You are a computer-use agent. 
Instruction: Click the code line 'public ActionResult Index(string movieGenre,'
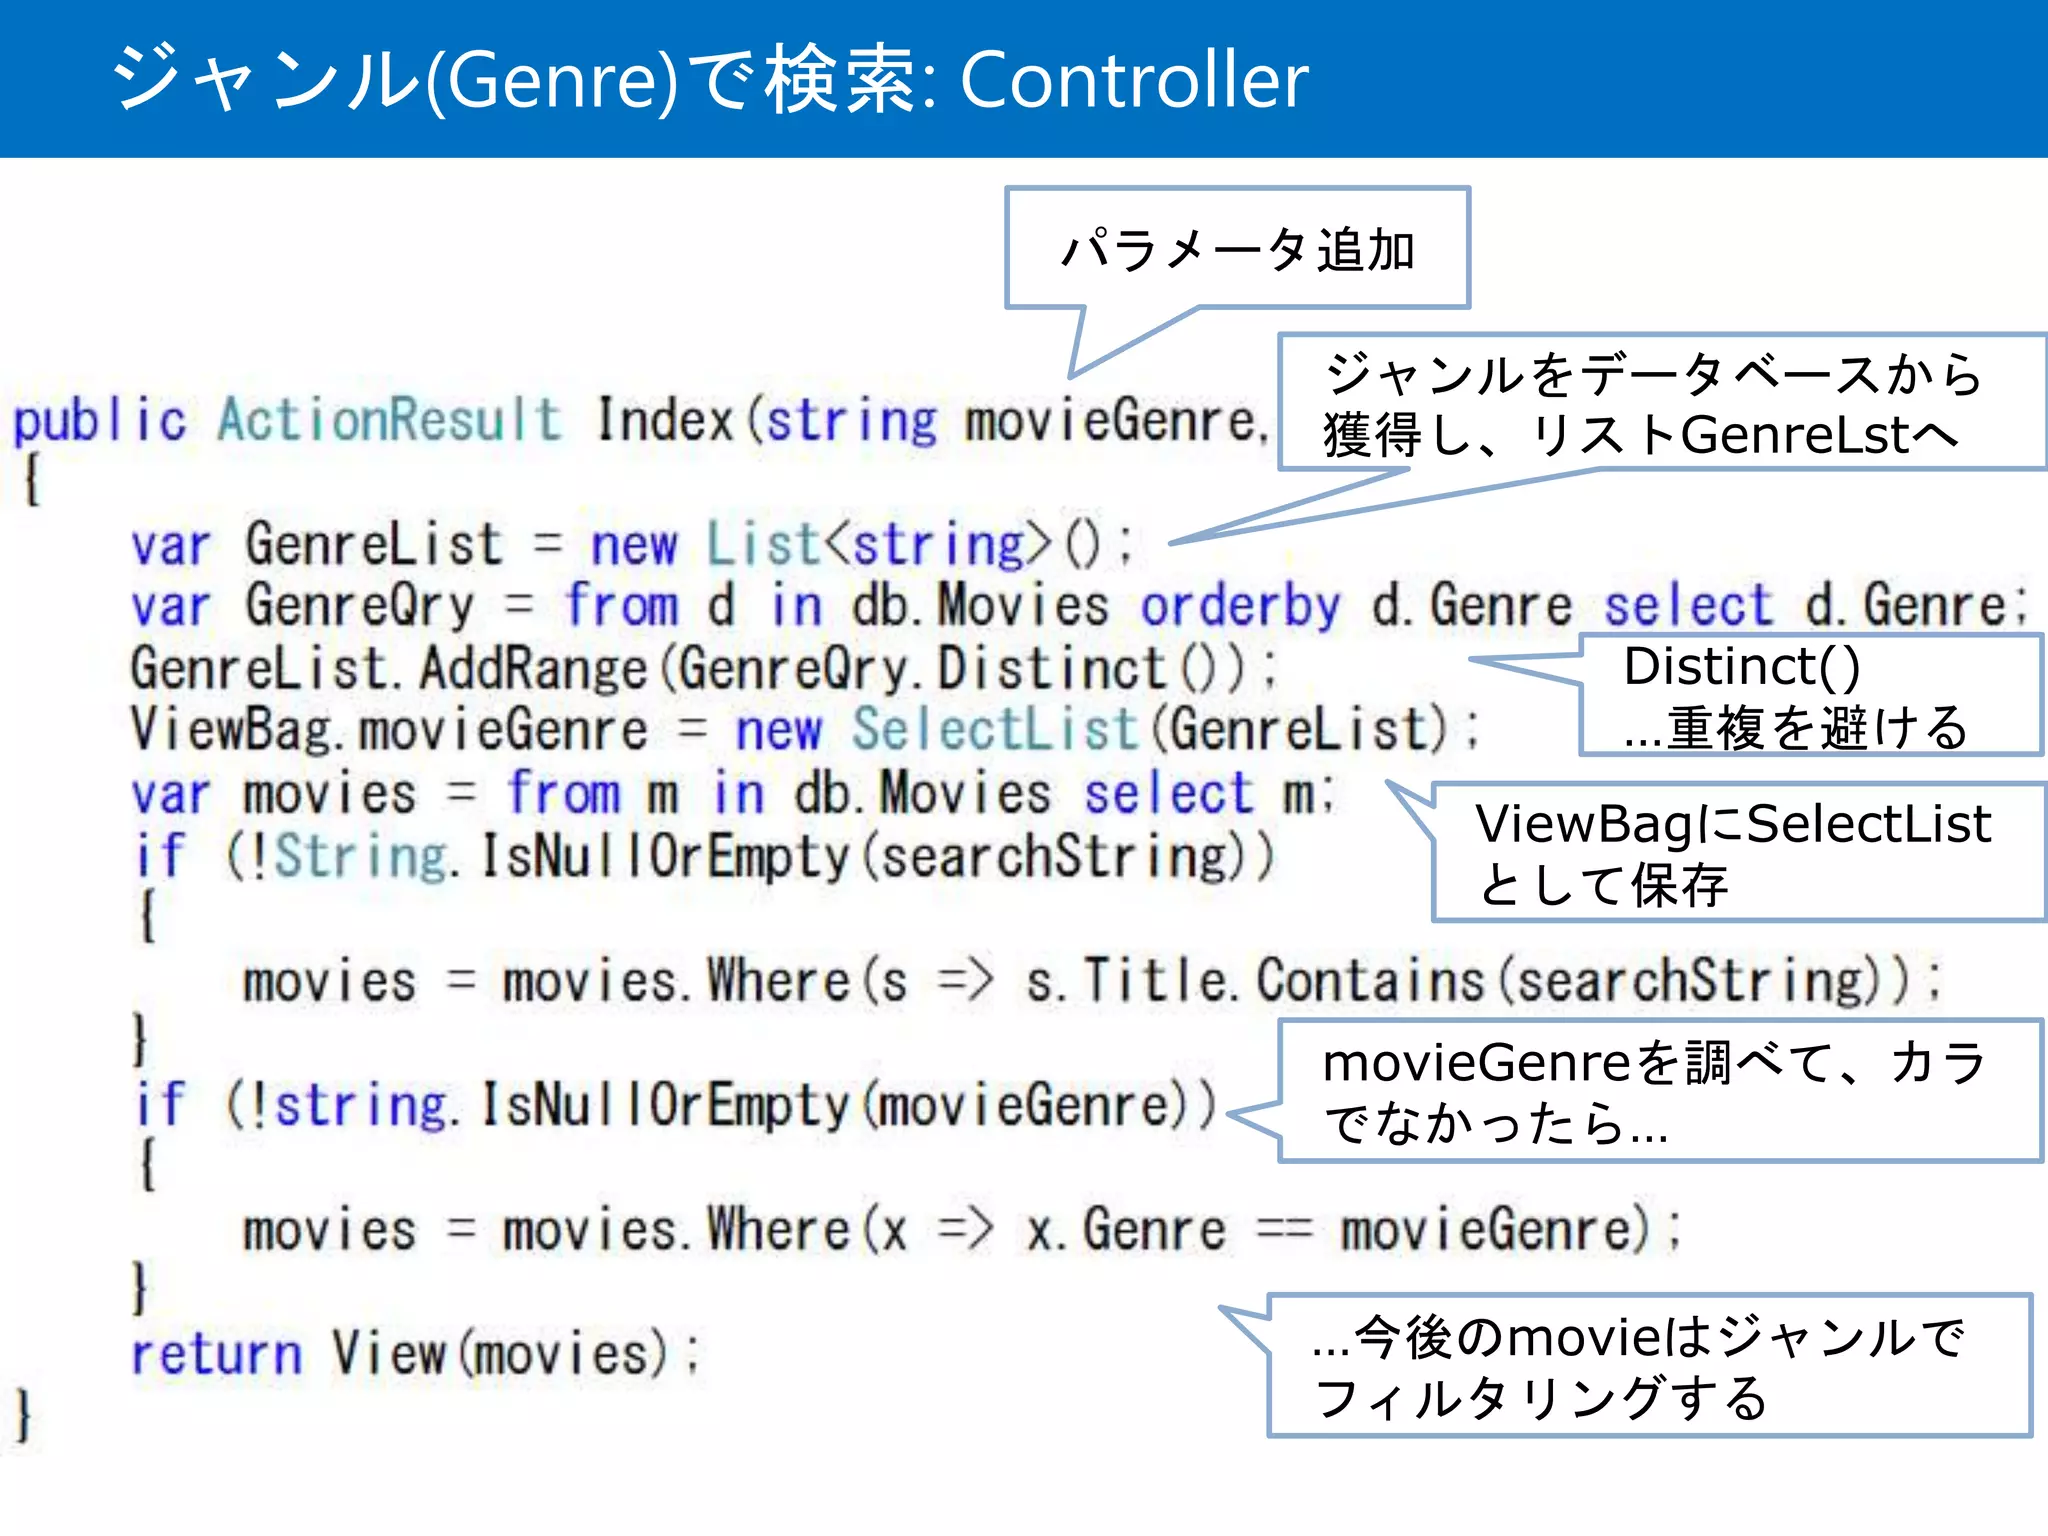coord(640,420)
